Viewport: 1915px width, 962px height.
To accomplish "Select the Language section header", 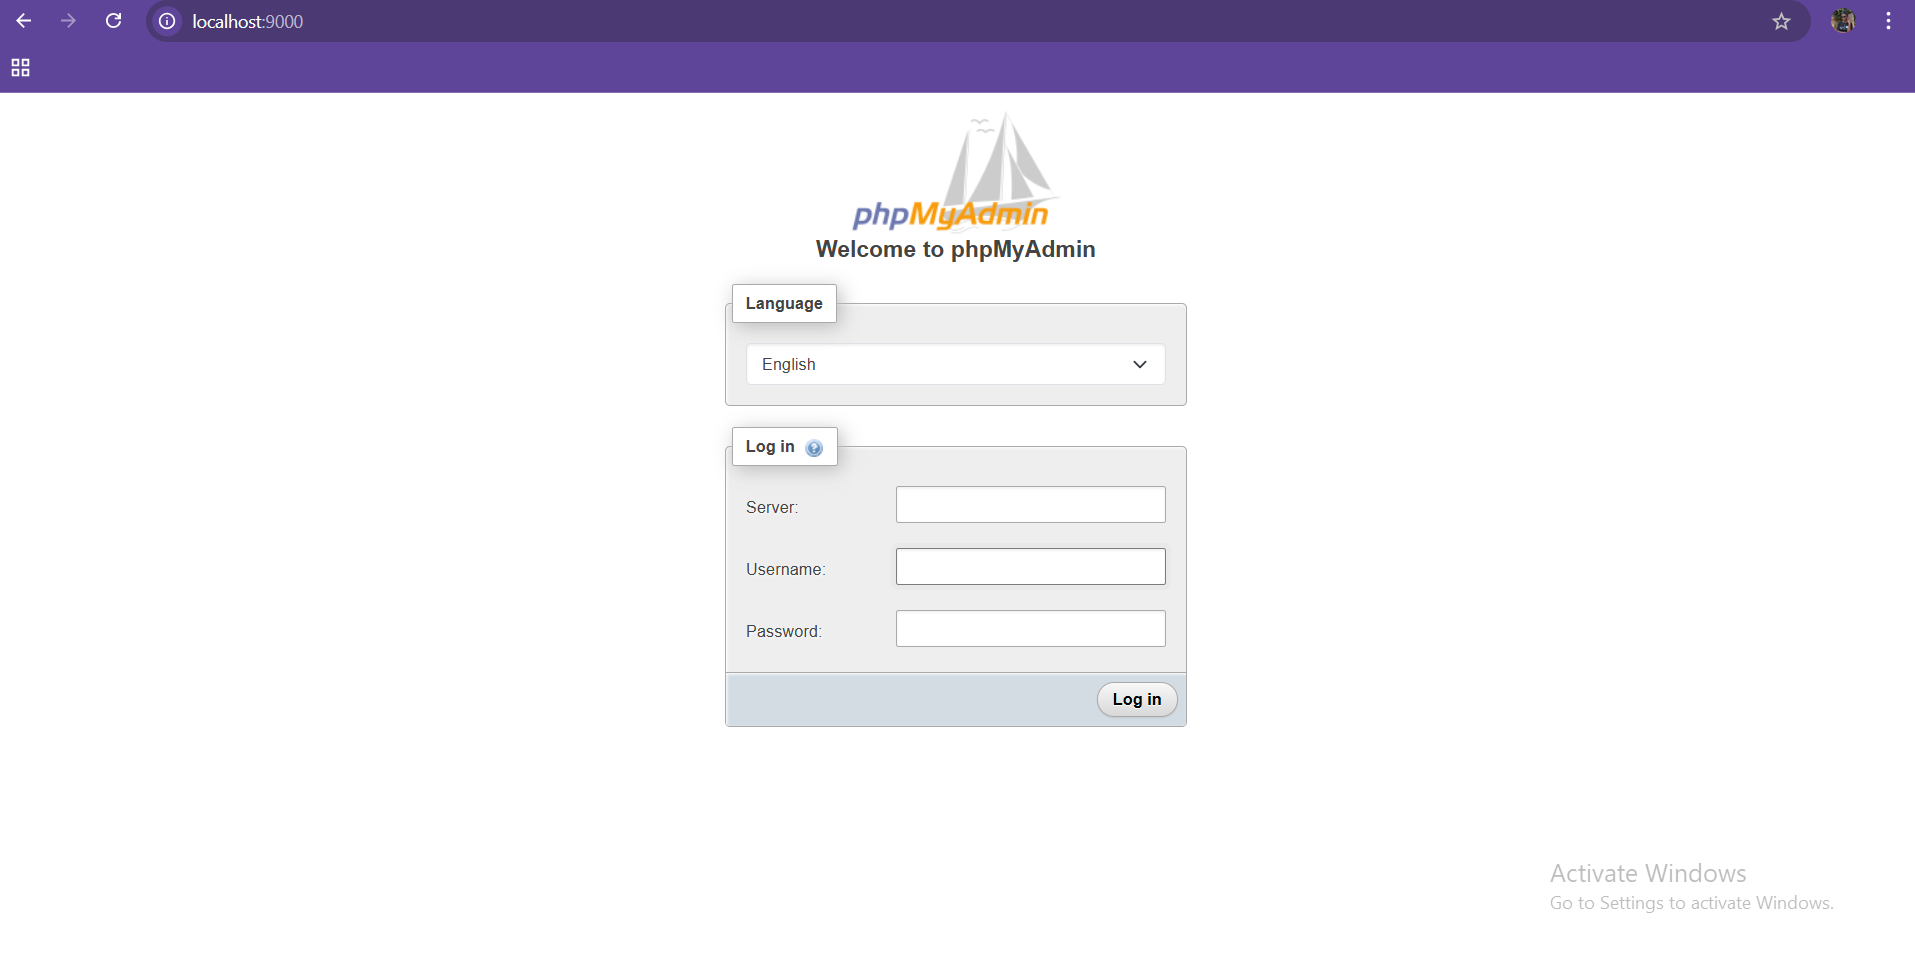I will point(783,303).
